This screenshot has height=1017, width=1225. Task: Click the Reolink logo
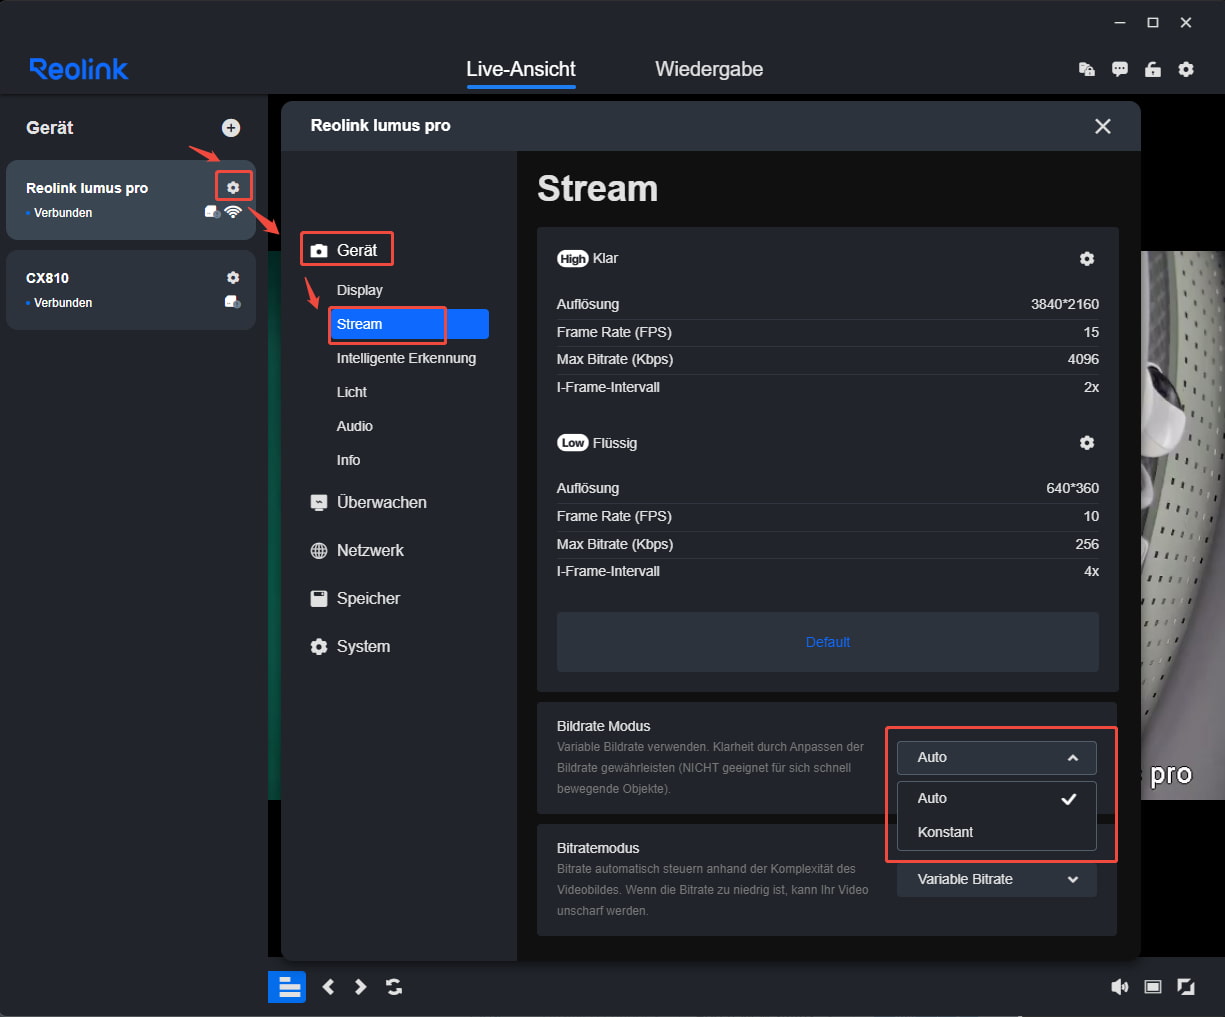click(79, 69)
